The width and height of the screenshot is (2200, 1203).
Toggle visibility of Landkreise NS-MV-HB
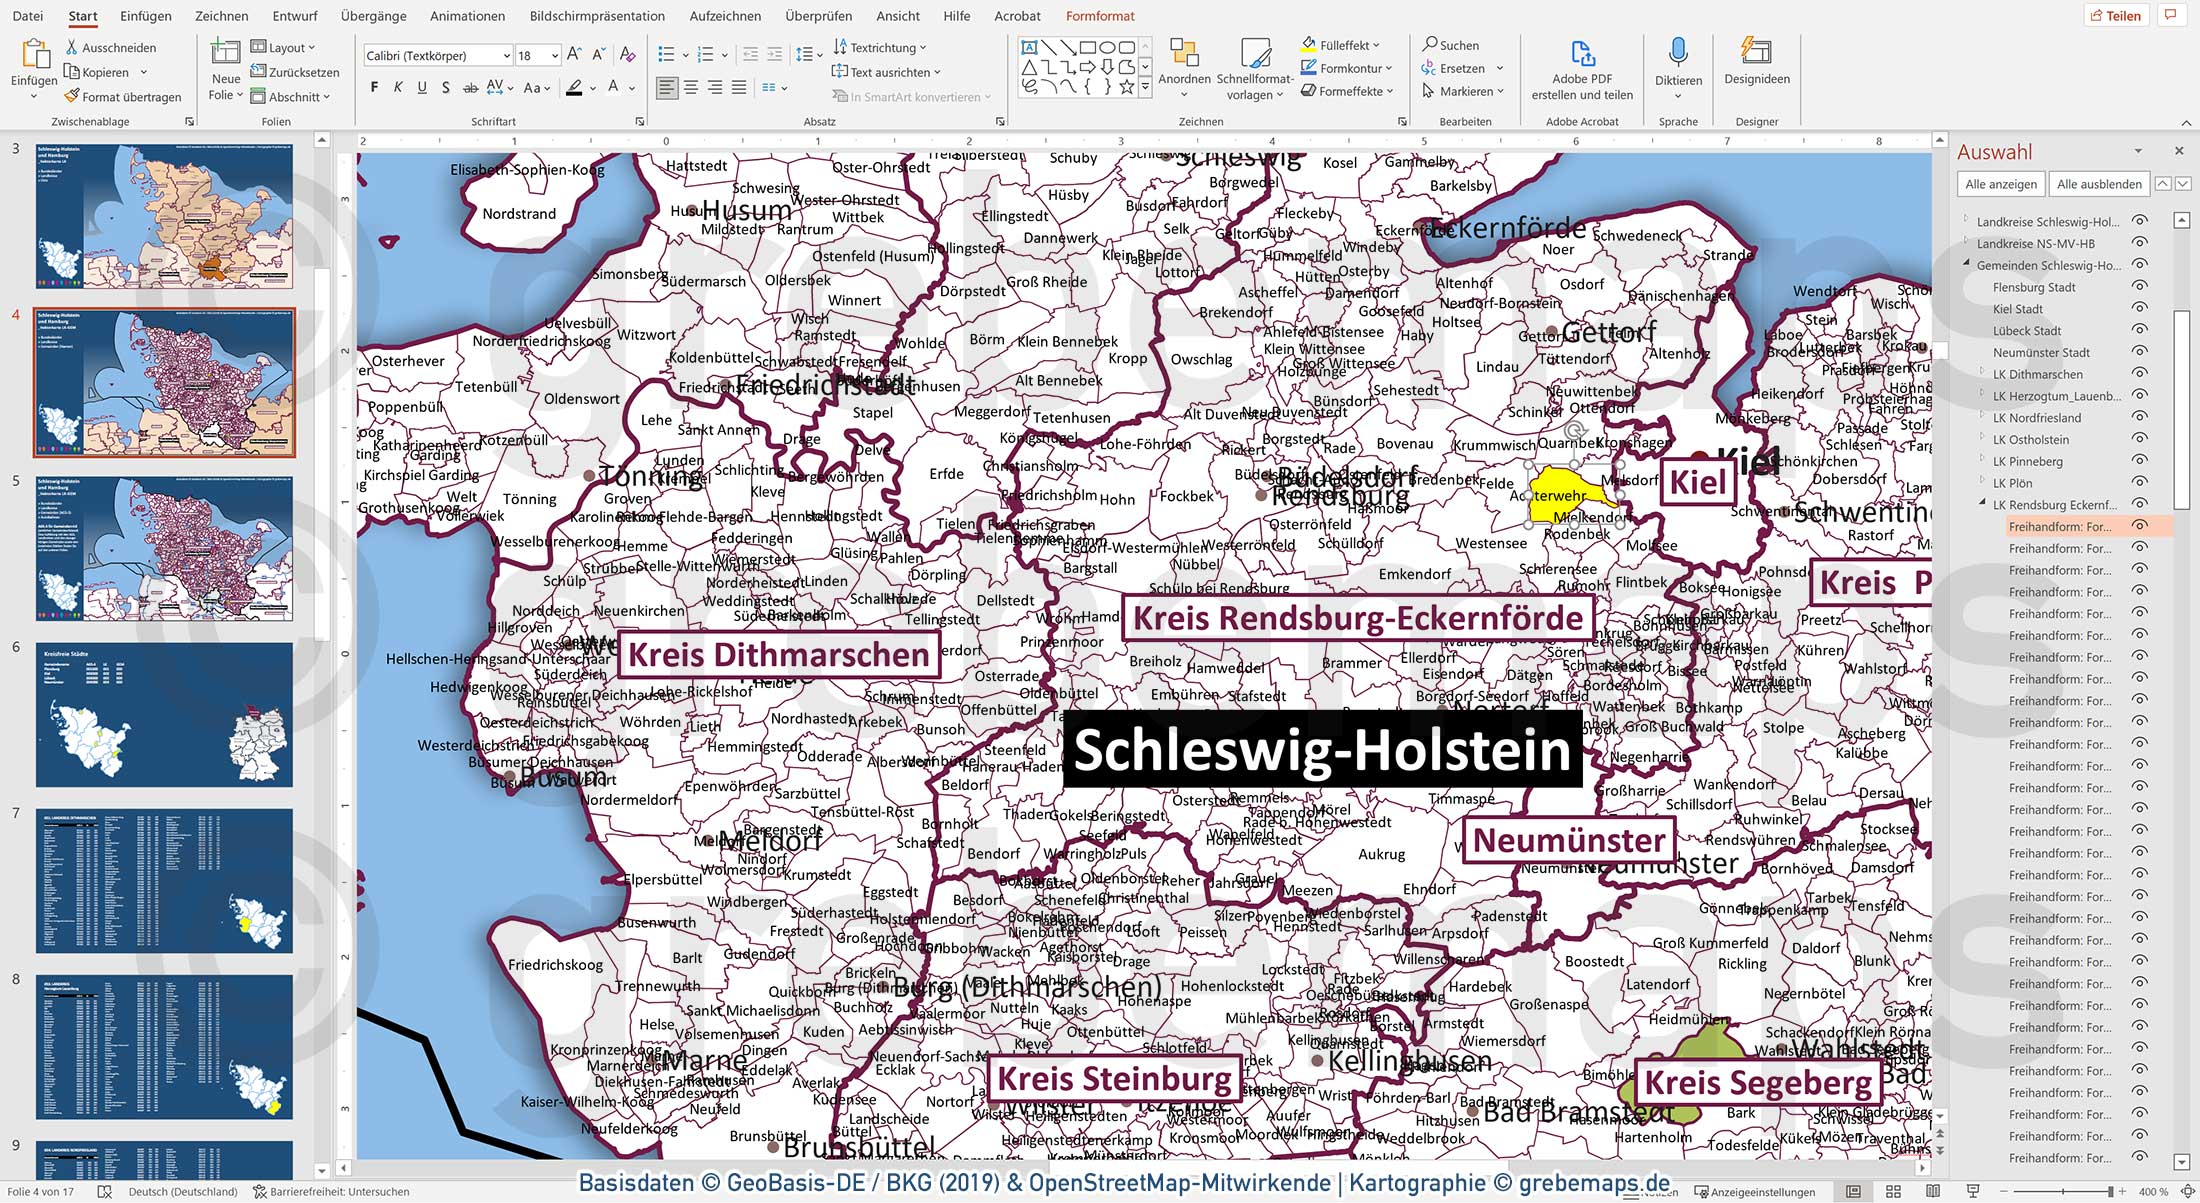coord(2139,243)
